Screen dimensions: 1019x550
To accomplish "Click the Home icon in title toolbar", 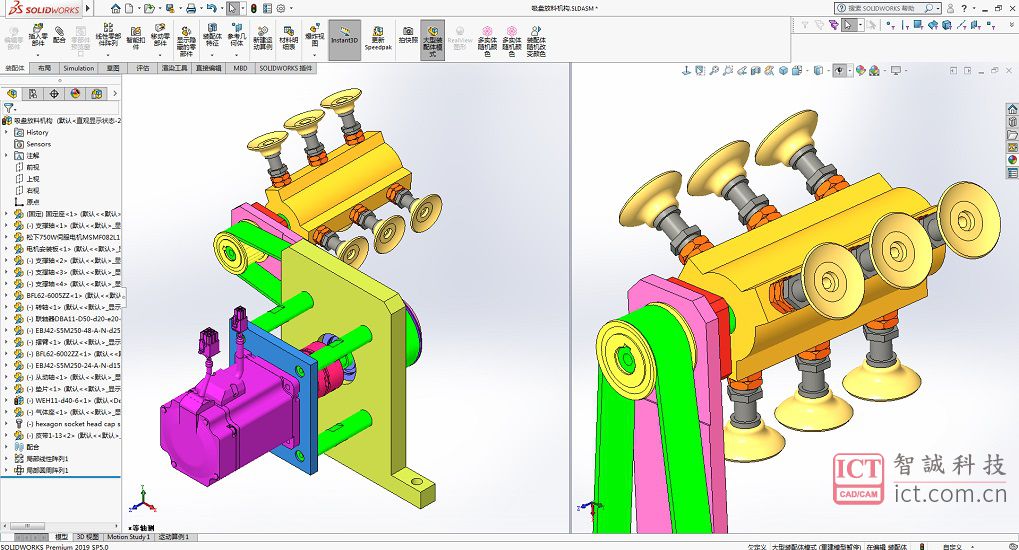I will pos(115,8).
